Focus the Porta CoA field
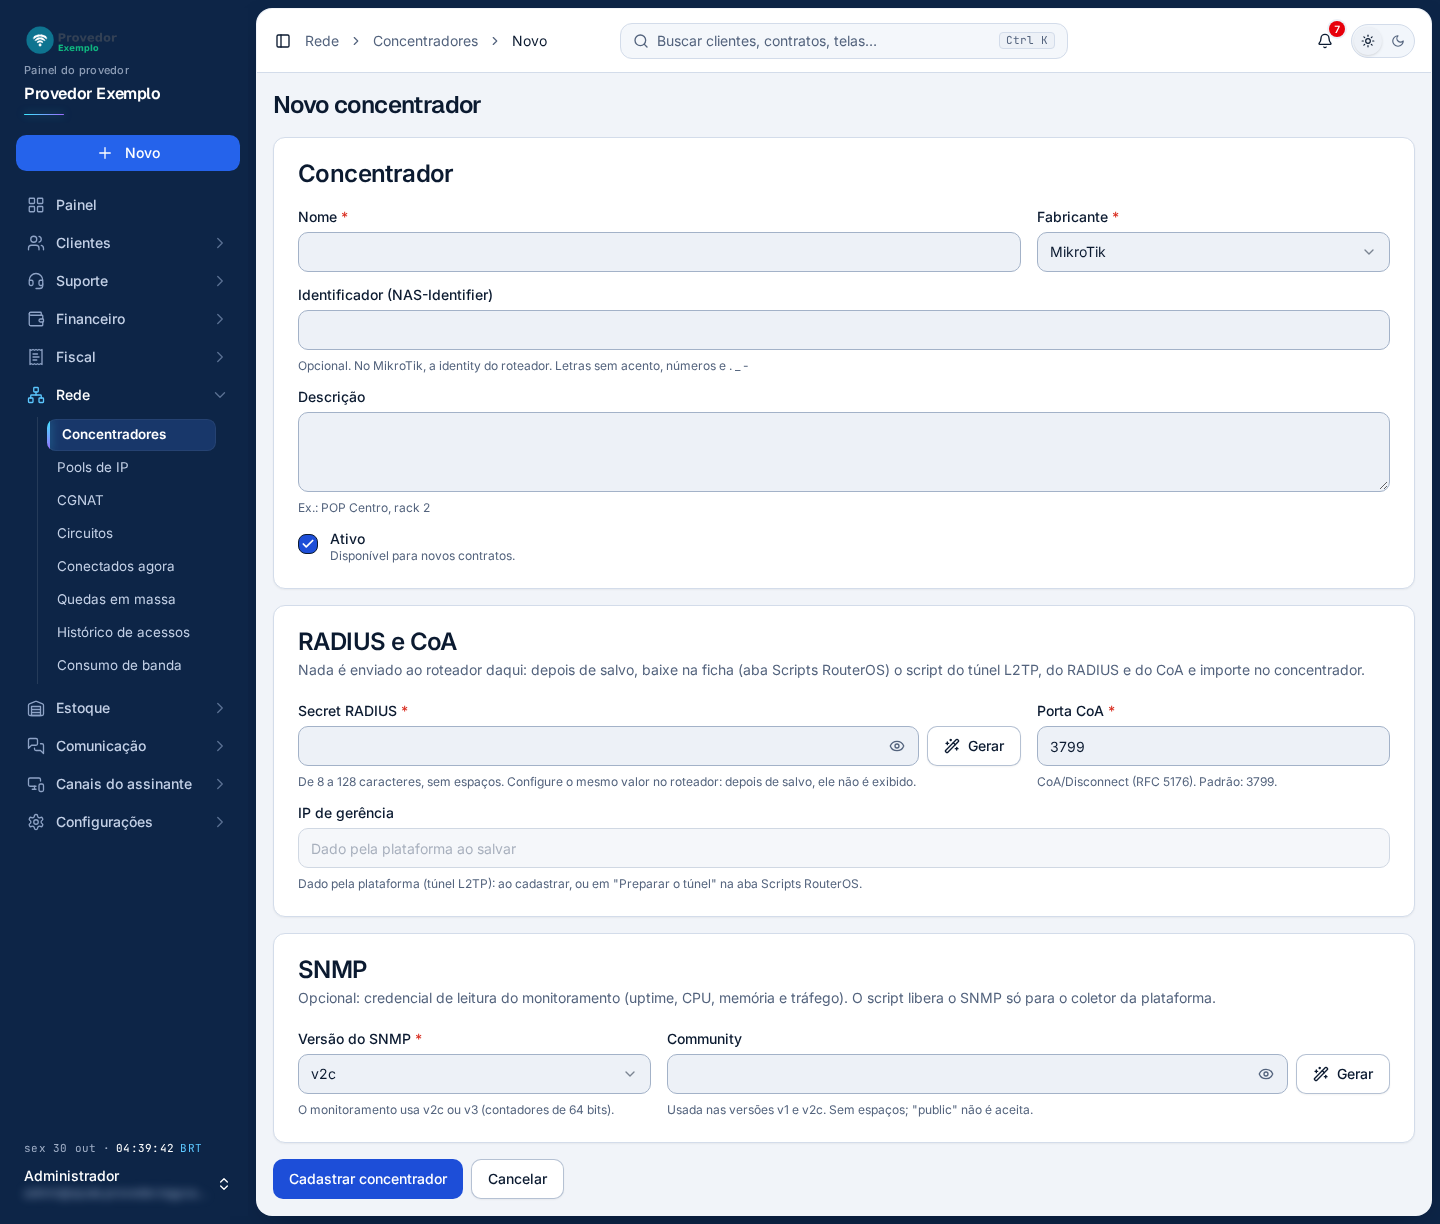Screen dimensions: 1440x1224 pyautogui.click(x=1213, y=746)
